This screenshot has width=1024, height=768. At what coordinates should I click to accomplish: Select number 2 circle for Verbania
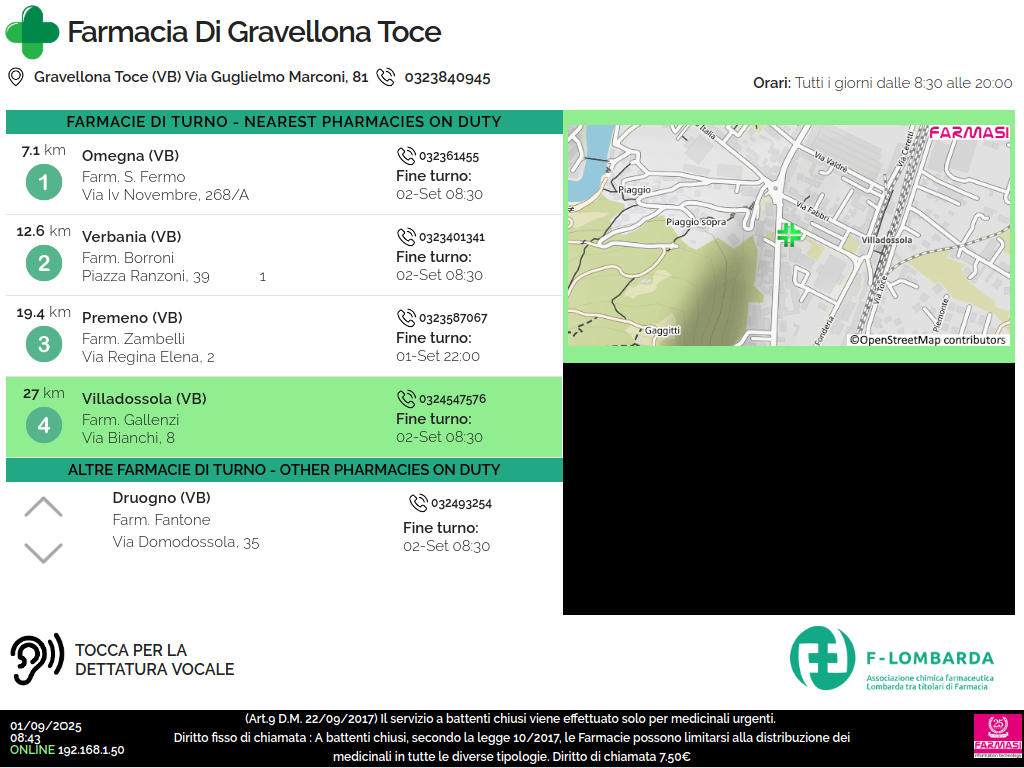[x=44, y=264]
